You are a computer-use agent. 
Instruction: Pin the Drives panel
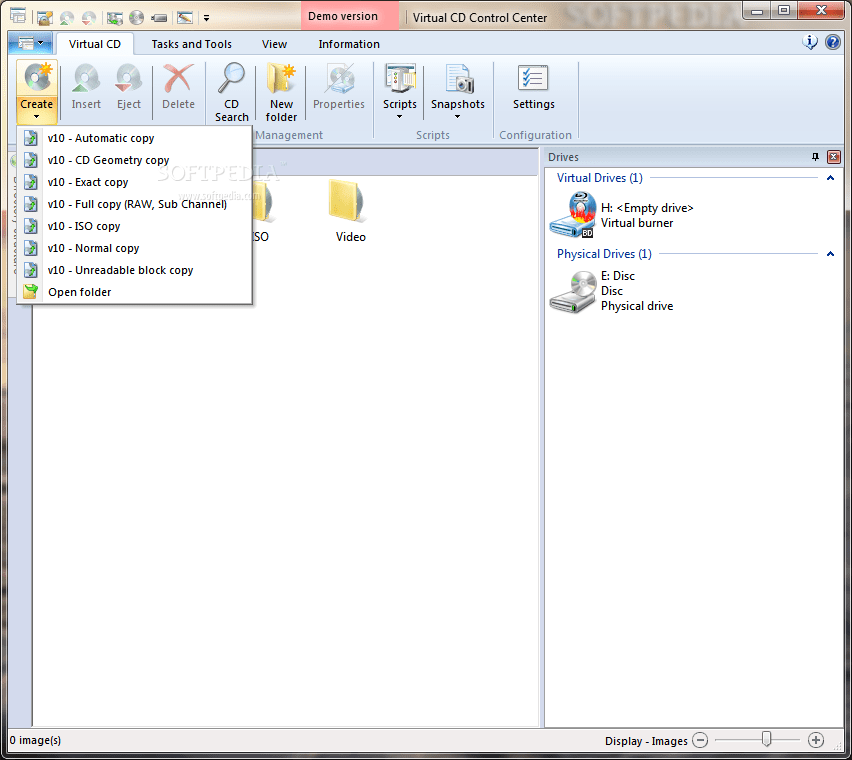[x=815, y=157]
